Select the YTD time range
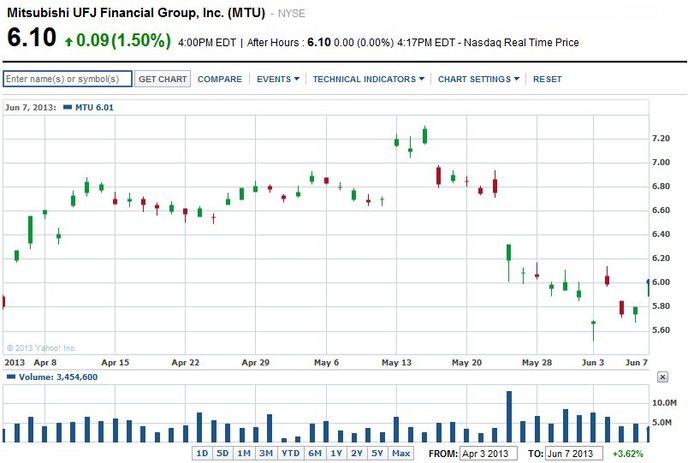 290,453
